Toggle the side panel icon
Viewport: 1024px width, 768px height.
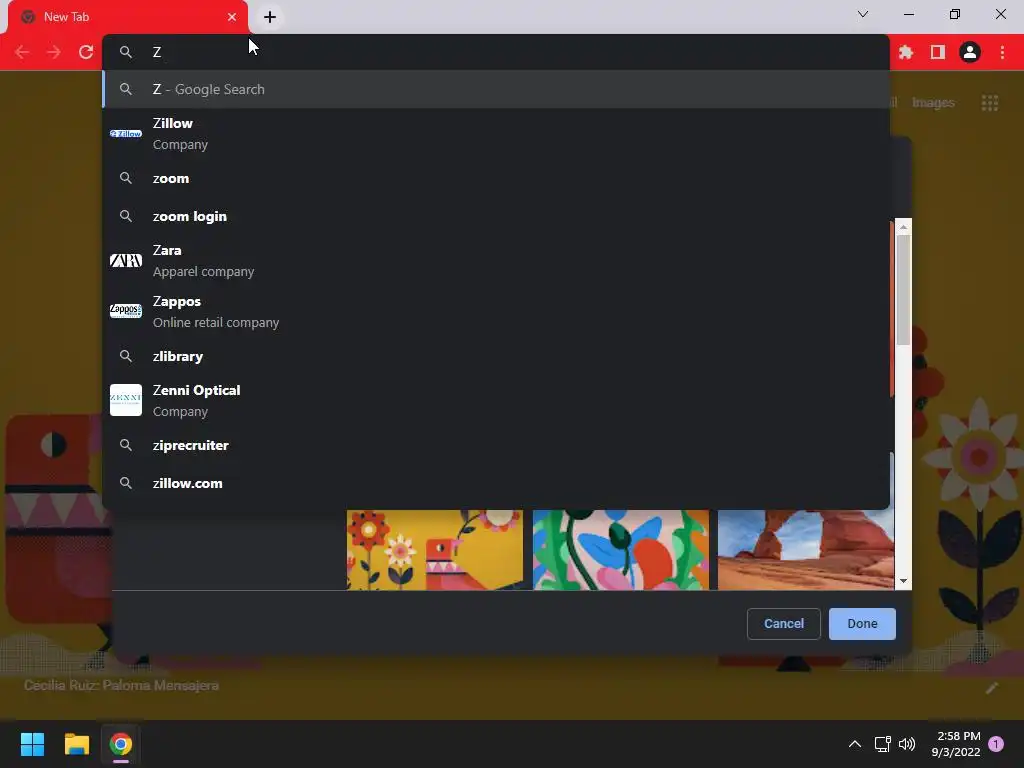(x=938, y=52)
